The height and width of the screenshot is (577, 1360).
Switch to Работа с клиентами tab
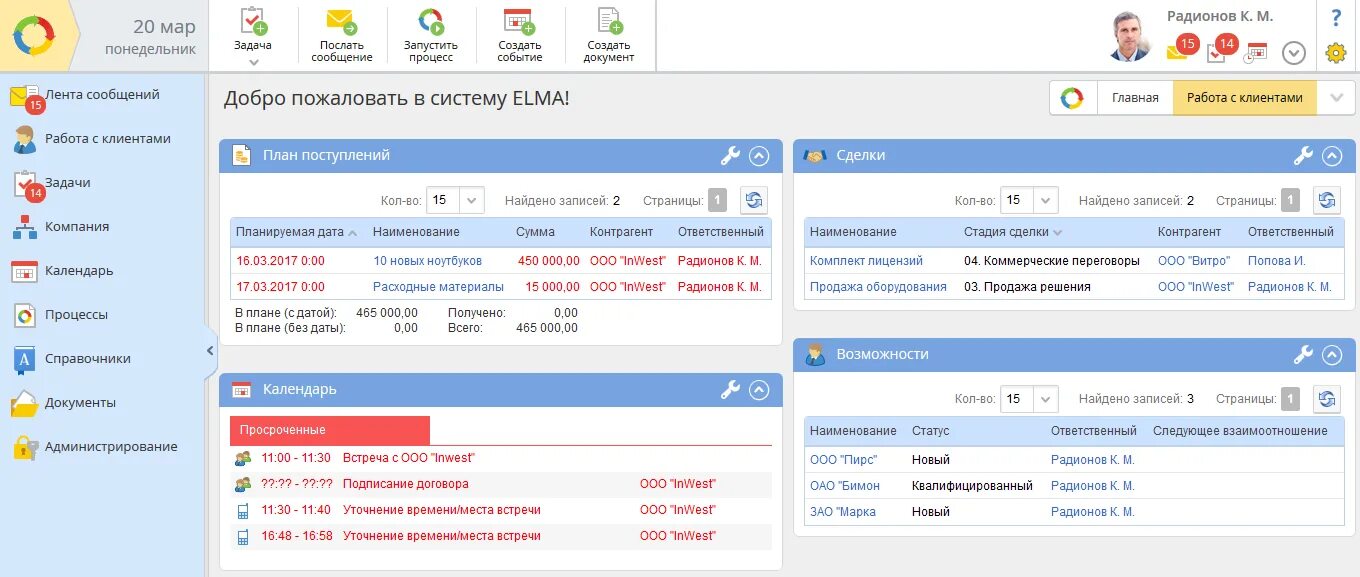[x=1245, y=98]
